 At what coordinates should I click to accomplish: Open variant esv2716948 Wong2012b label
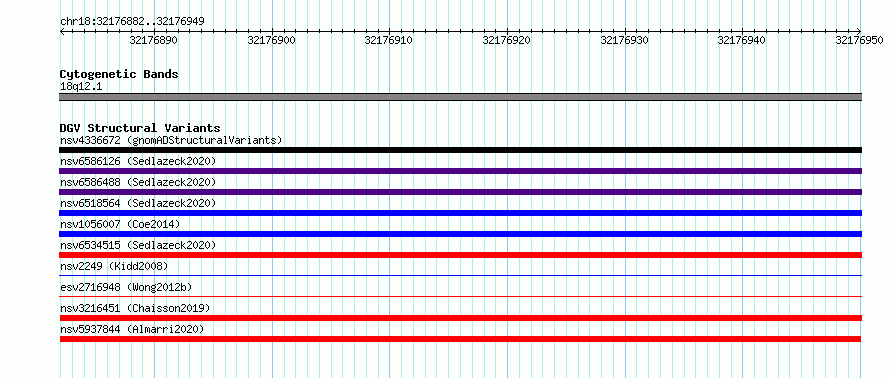pos(126,287)
